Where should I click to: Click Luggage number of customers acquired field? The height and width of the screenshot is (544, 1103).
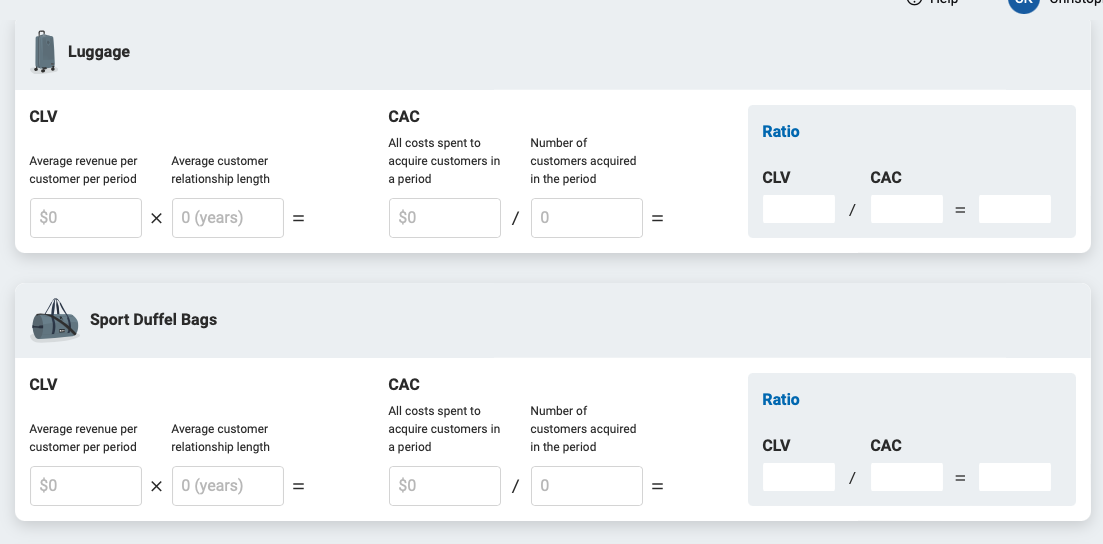click(x=587, y=218)
